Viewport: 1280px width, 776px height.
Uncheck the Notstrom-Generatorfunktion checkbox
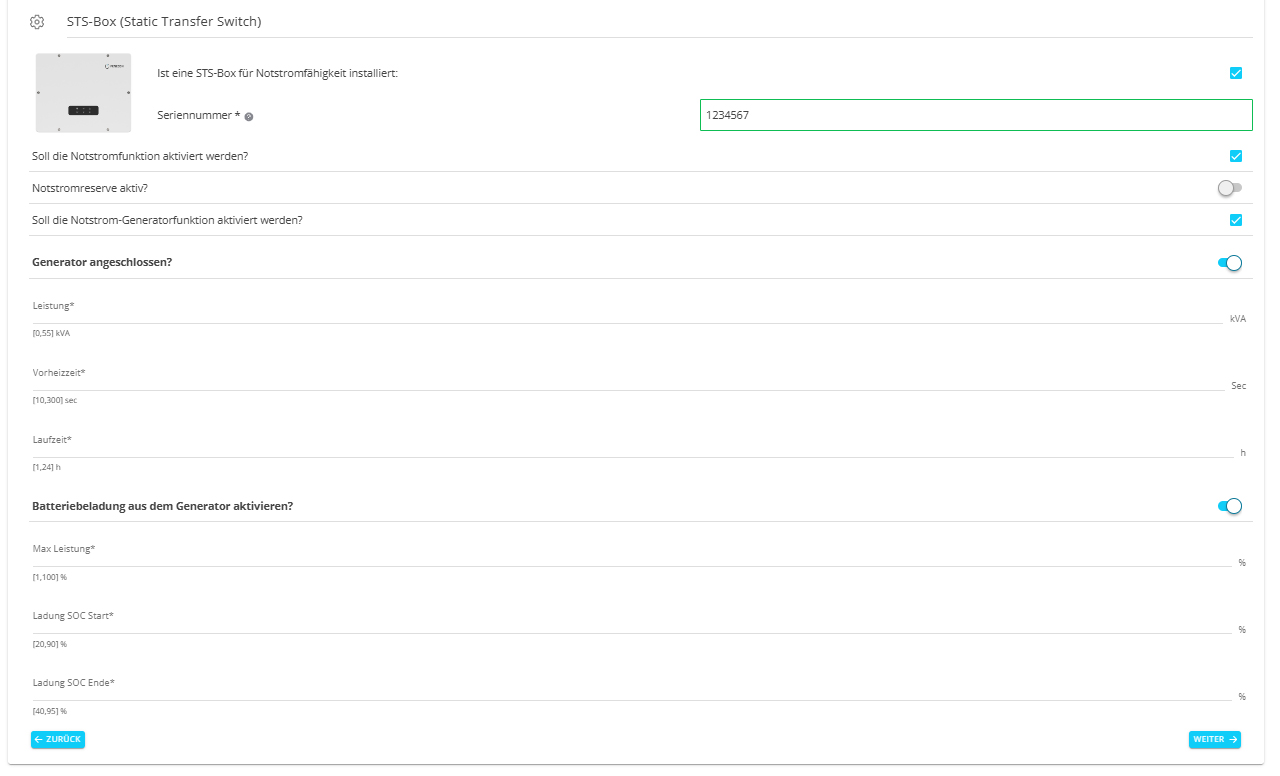(x=1236, y=220)
